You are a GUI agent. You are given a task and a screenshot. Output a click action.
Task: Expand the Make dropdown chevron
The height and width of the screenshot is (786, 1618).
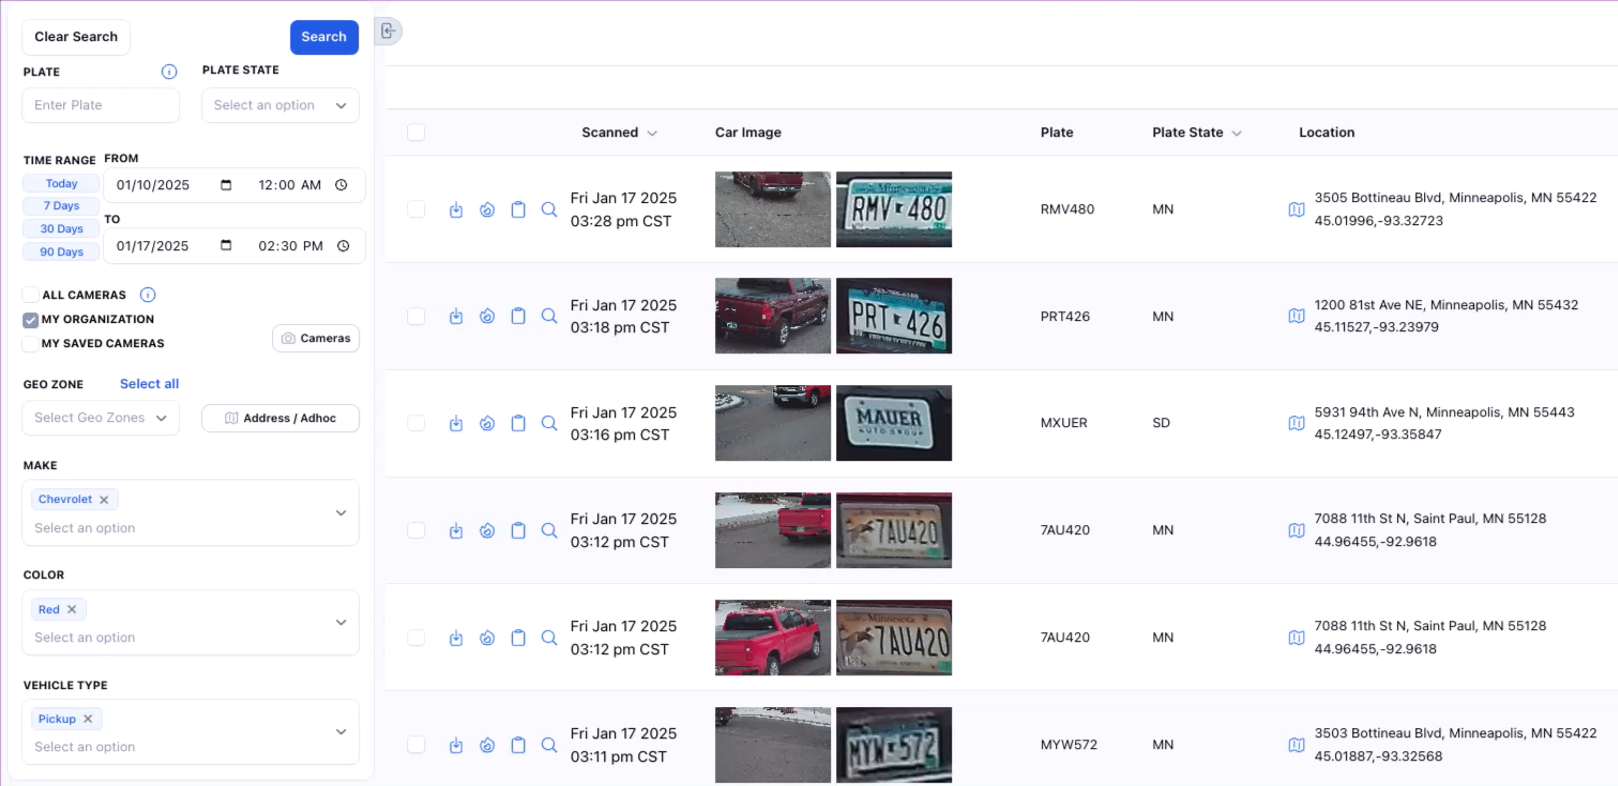(341, 513)
